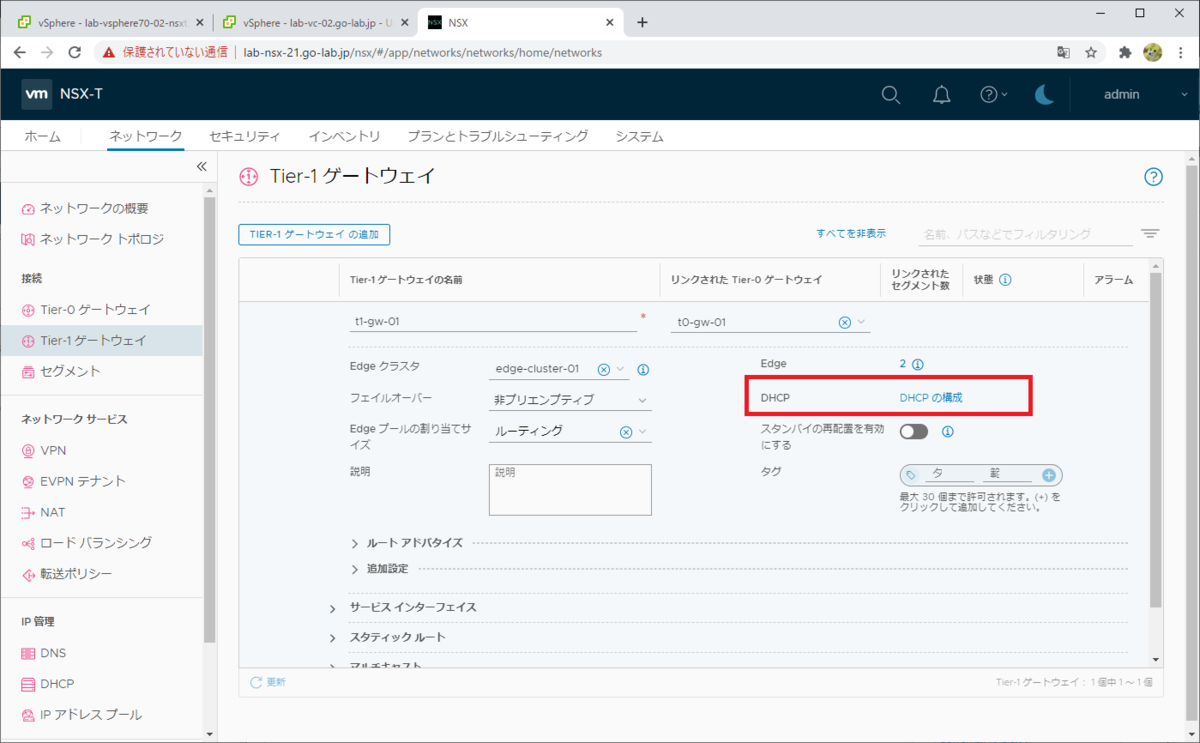The width and height of the screenshot is (1200, 743).
Task: Open プランとトラブルシューティング tab
Action: (498, 136)
